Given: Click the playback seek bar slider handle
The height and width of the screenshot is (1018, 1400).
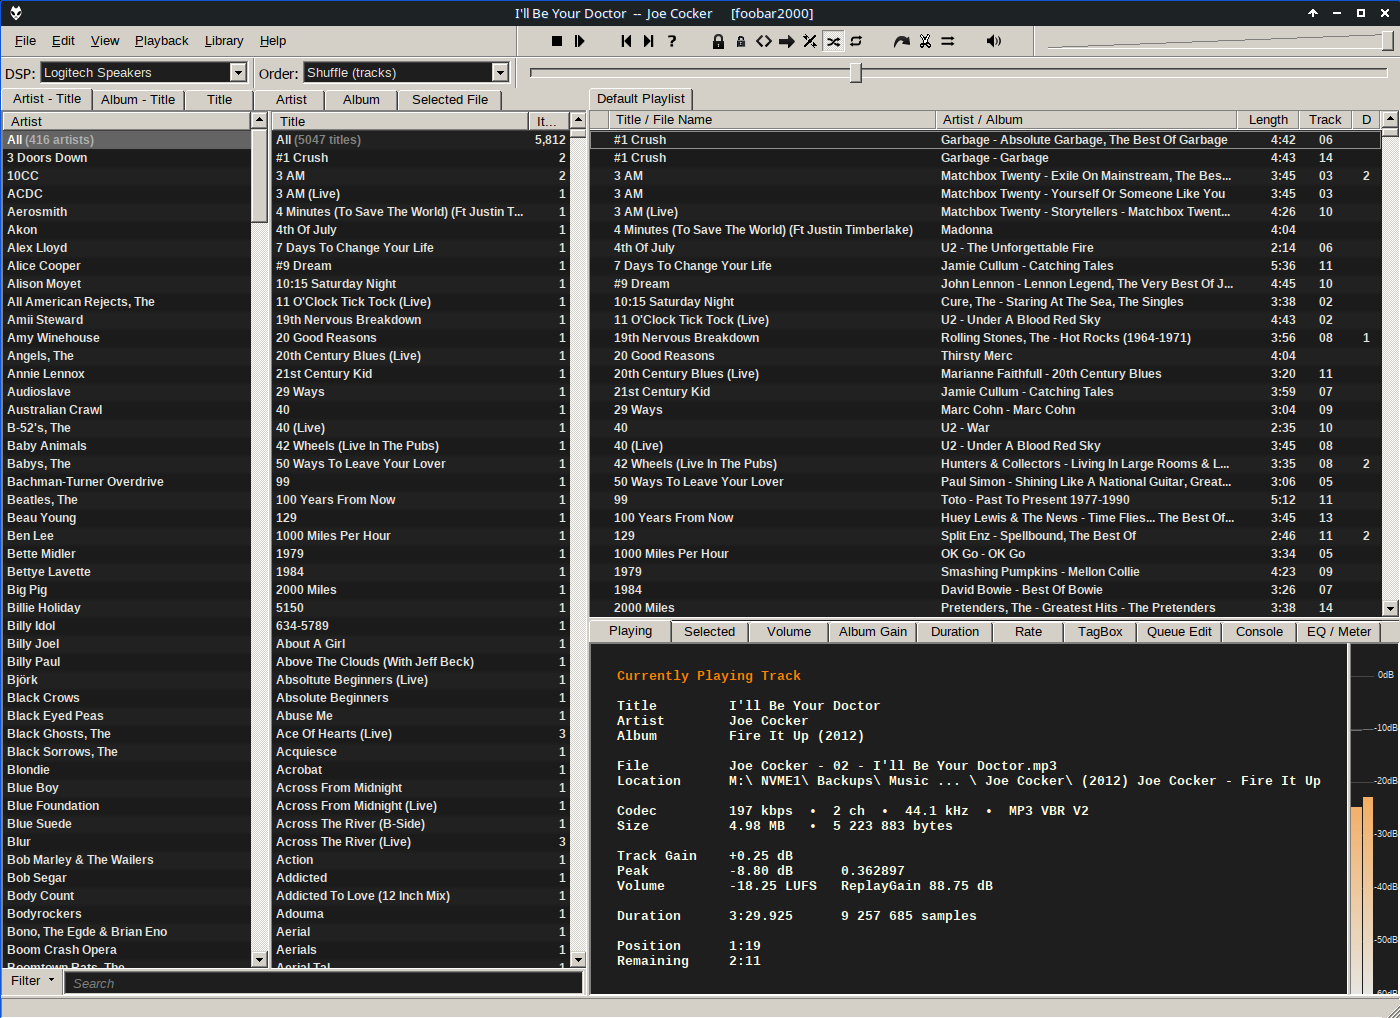Looking at the screenshot, I should pyautogui.click(x=856, y=73).
